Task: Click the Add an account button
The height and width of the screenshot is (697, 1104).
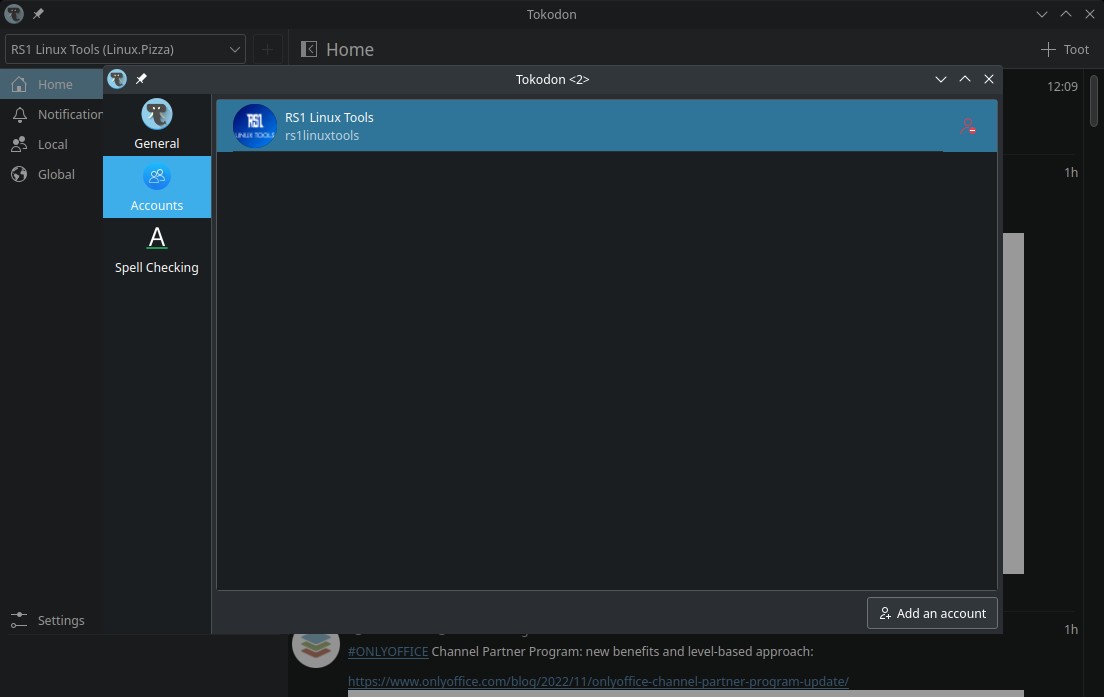Action: (932, 613)
